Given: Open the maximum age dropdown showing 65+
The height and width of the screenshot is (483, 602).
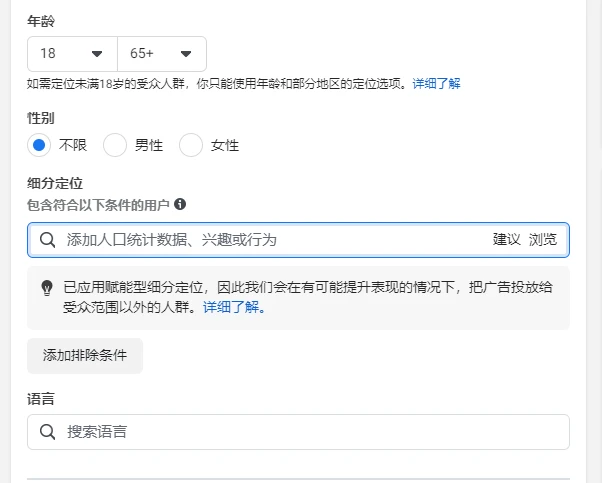Looking at the screenshot, I should pyautogui.click(x=162, y=54).
